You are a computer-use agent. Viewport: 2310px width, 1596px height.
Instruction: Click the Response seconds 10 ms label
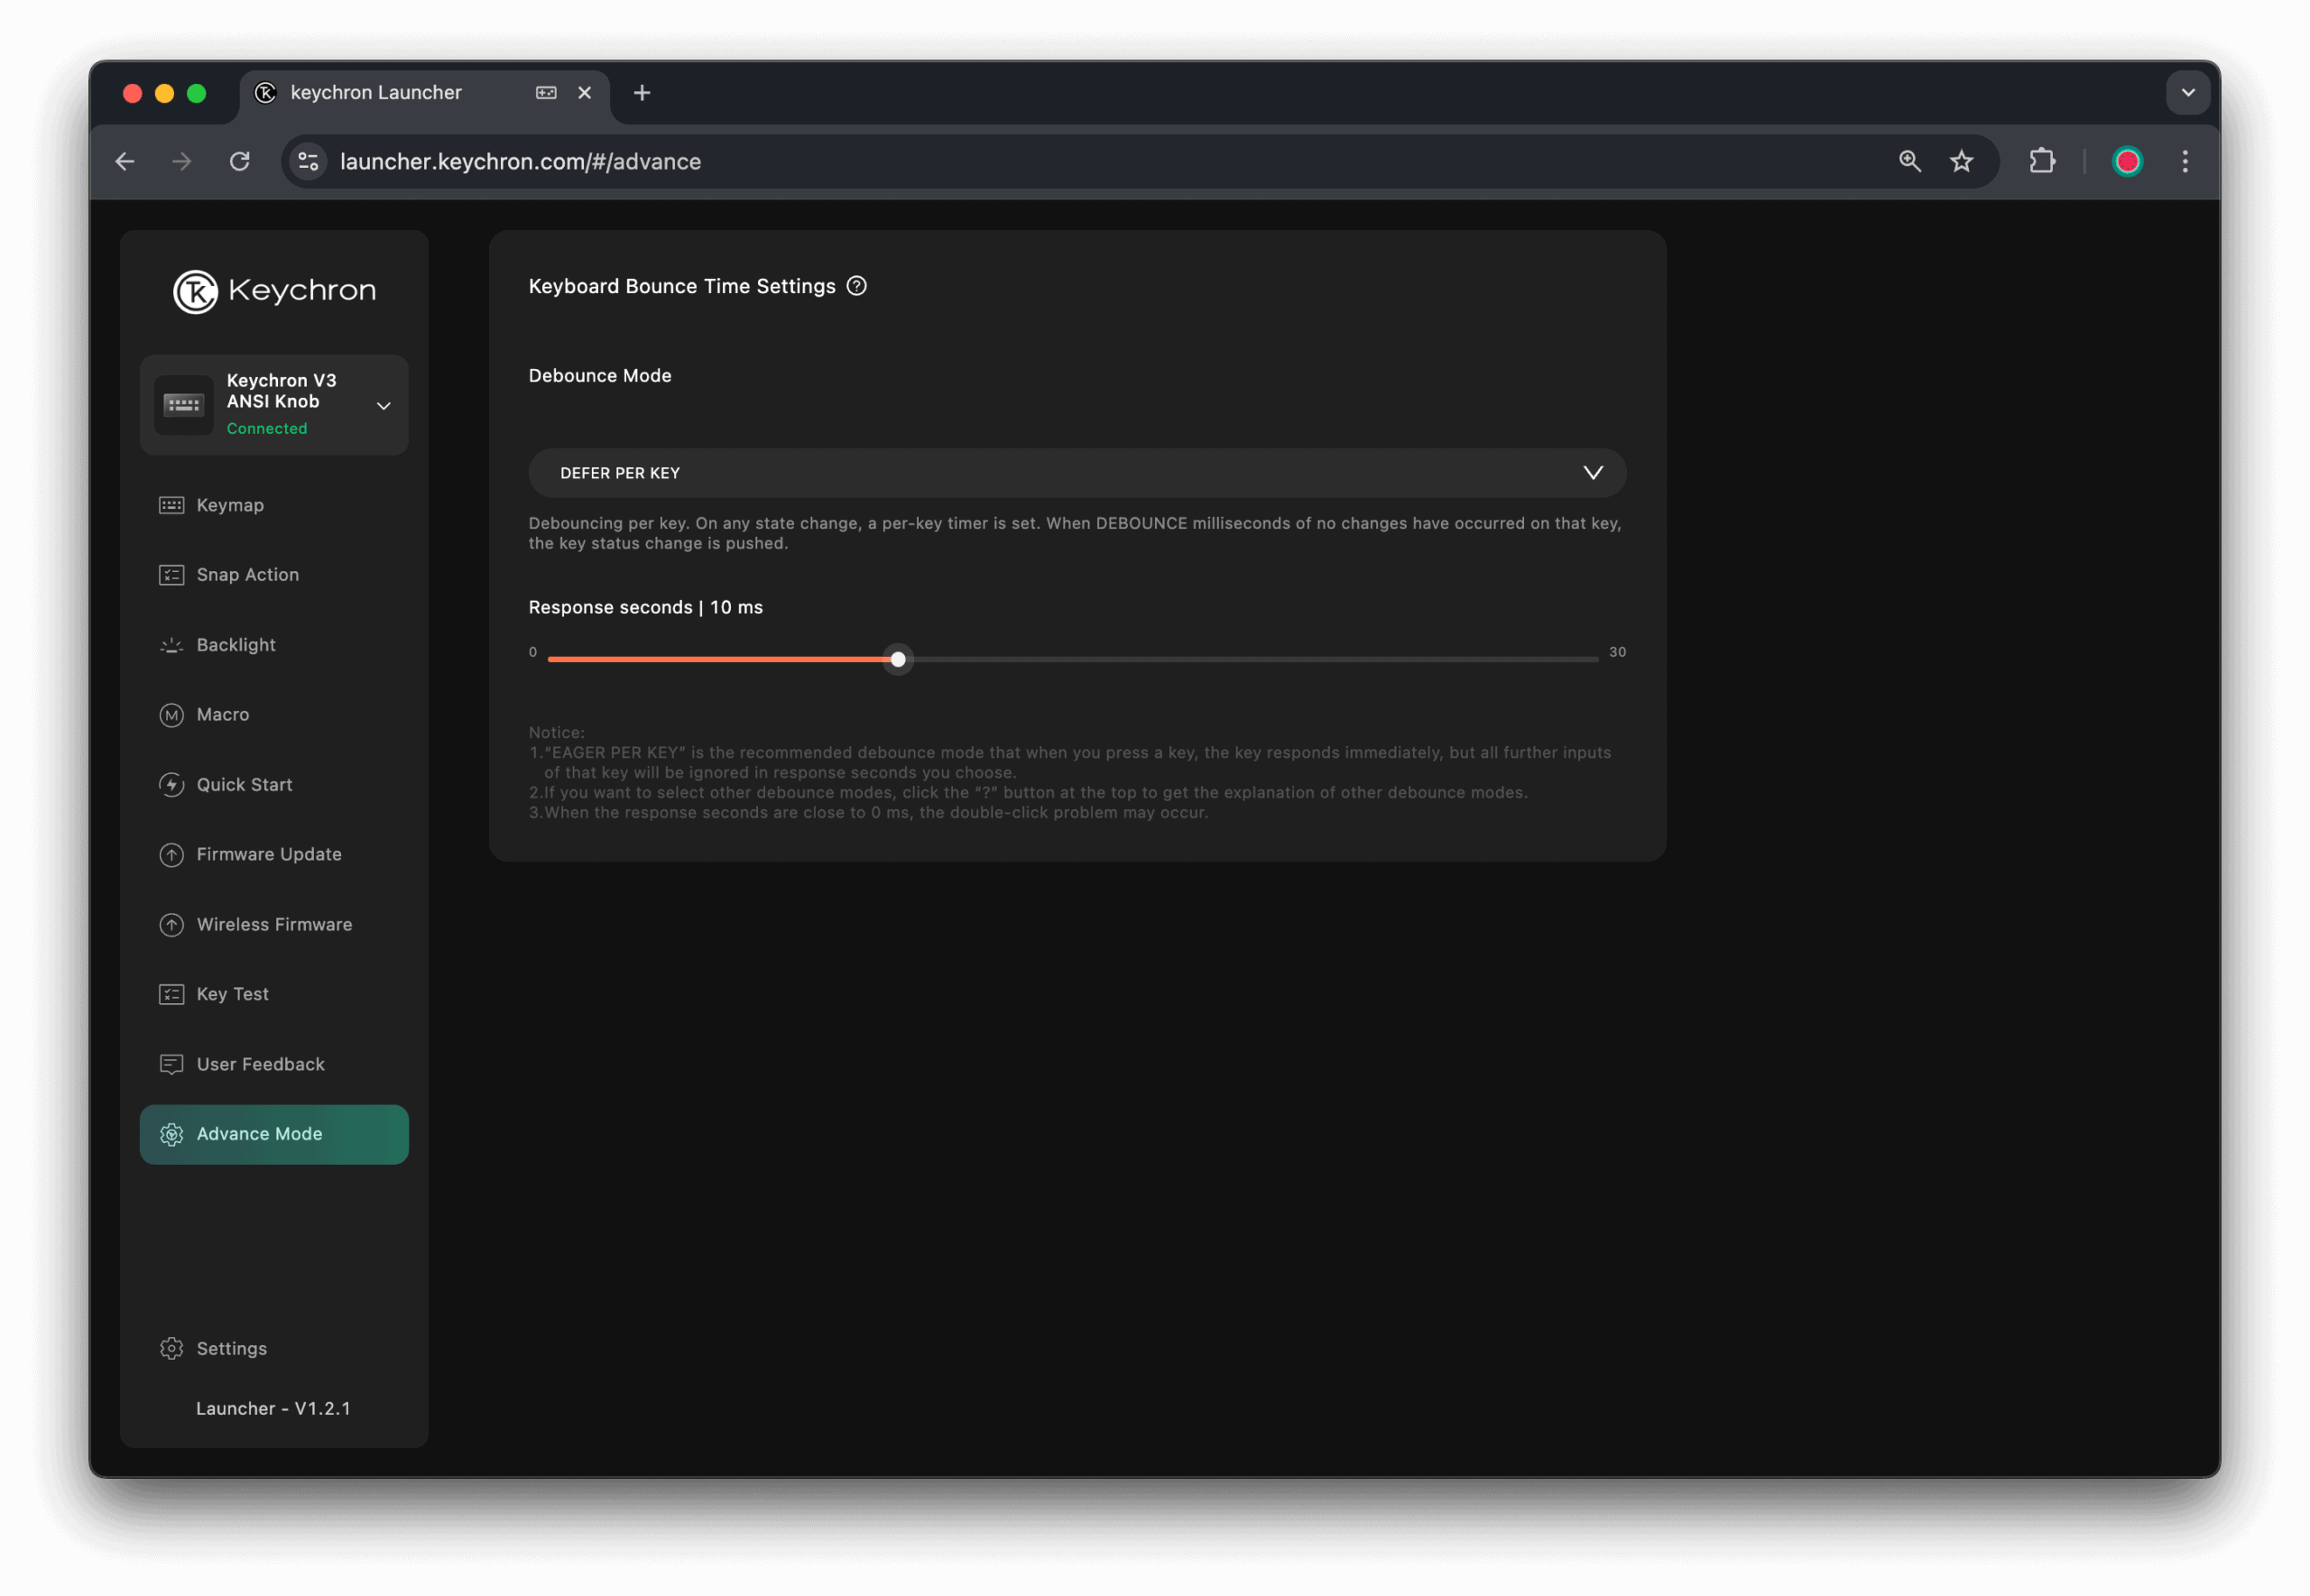pyautogui.click(x=645, y=608)
